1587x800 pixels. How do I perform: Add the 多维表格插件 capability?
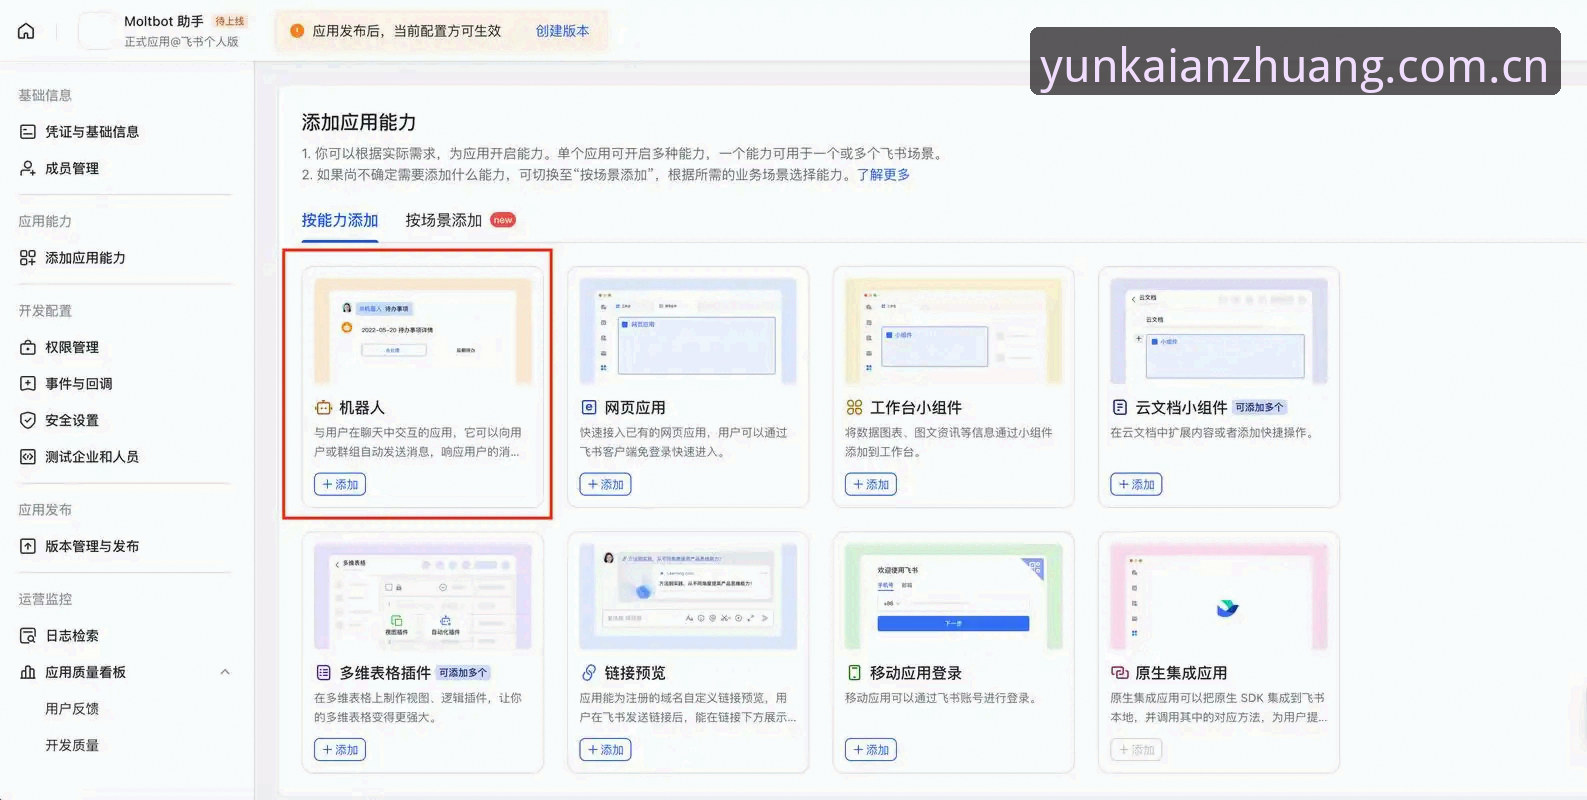coord(340,749)
